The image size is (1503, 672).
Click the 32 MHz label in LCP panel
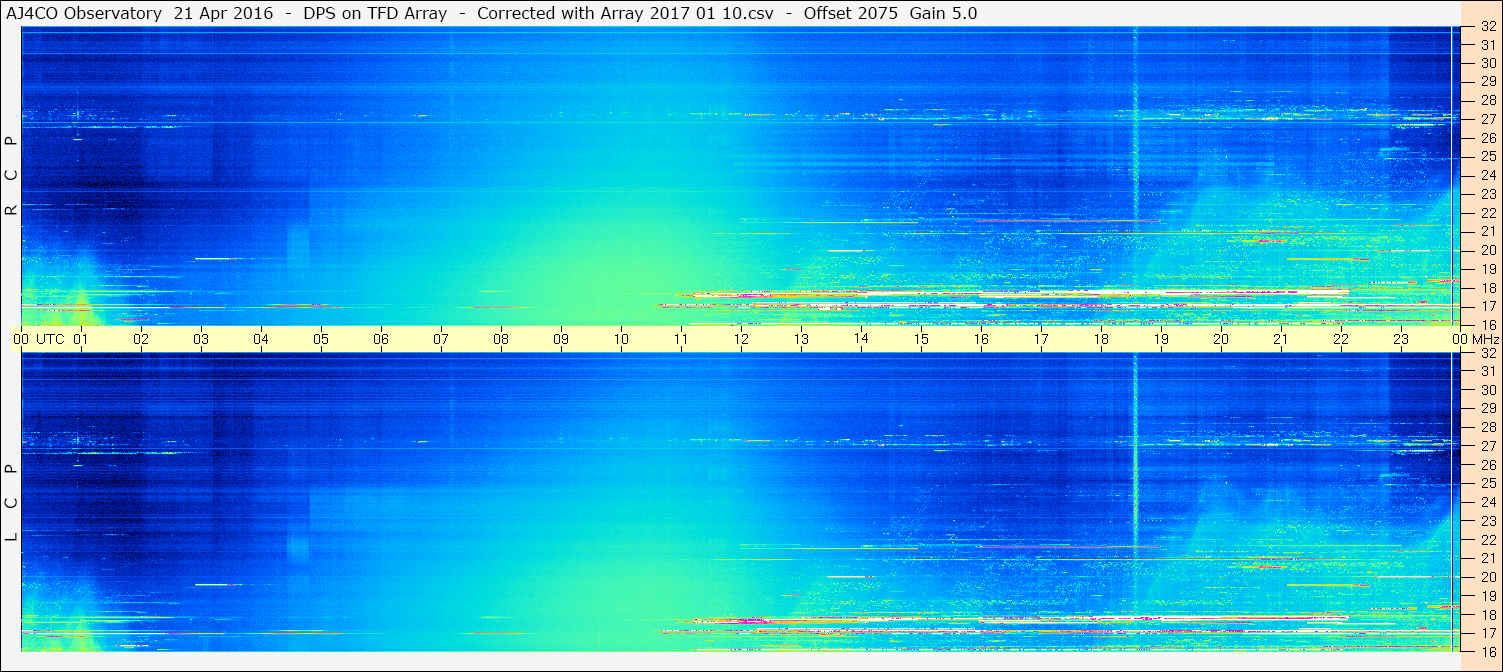[1487, 353]
